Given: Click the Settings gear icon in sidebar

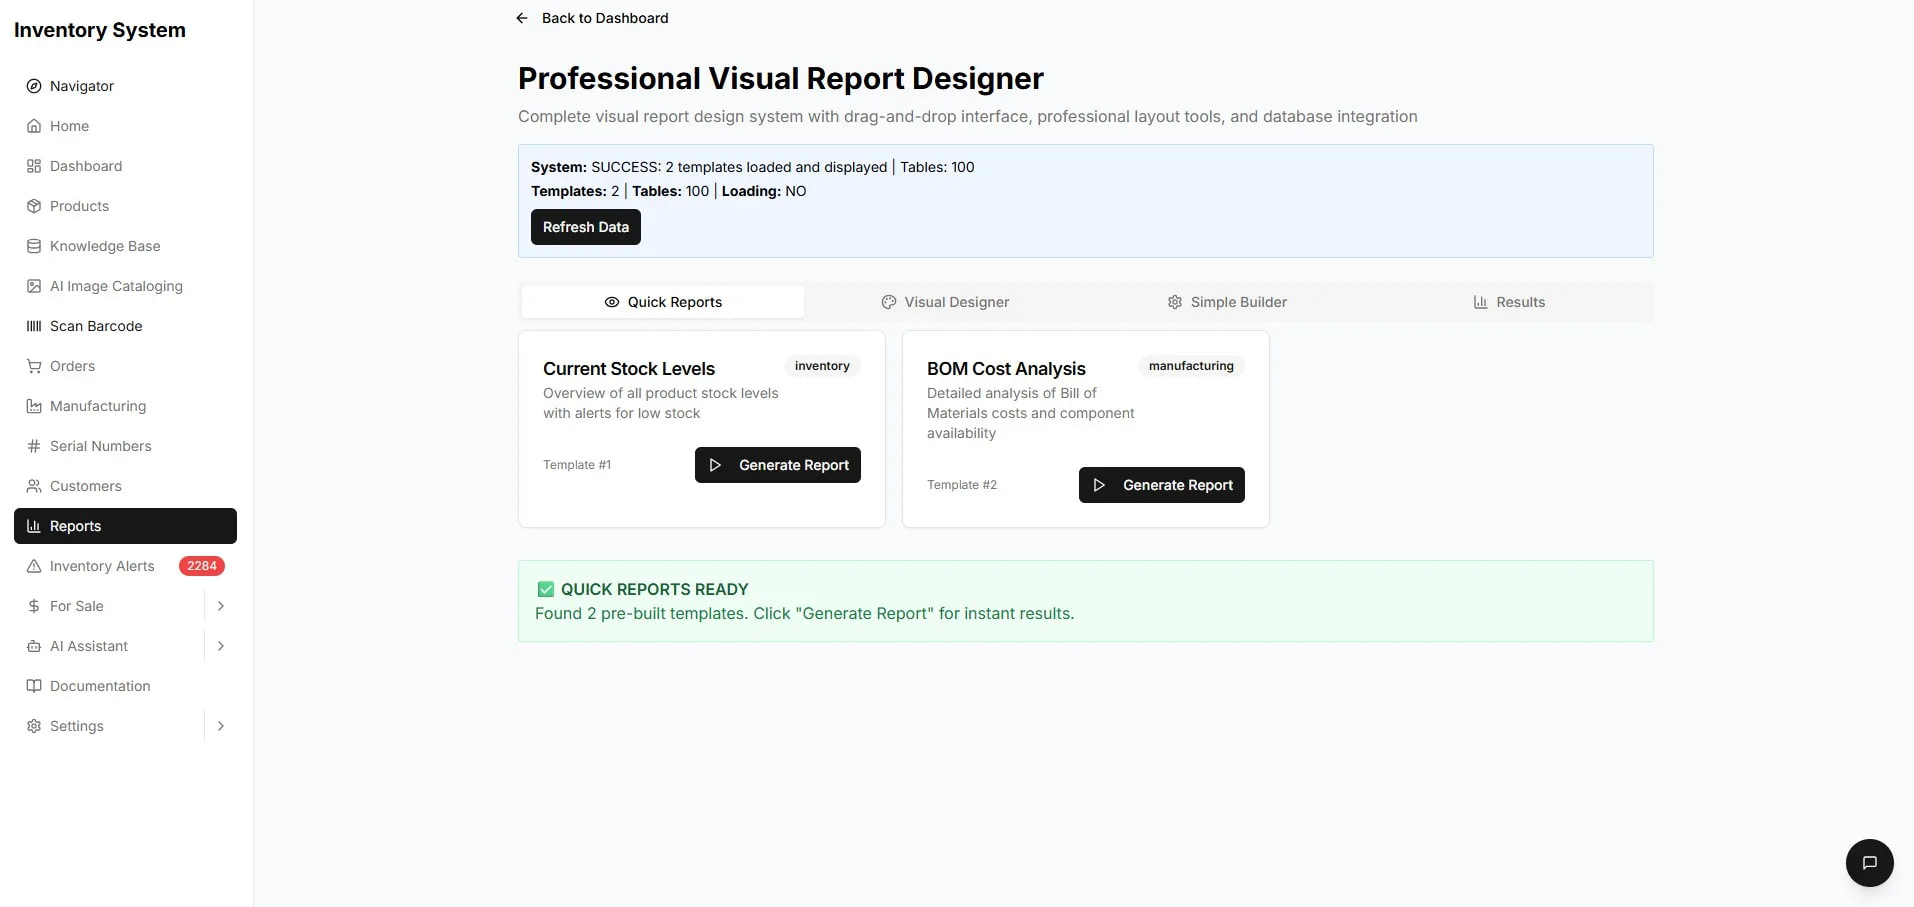Looking at the screenshot, I should (x=34, y=726).
